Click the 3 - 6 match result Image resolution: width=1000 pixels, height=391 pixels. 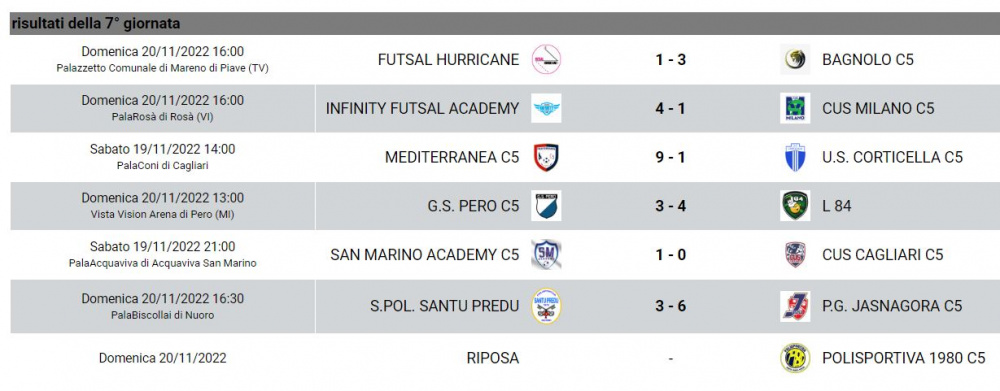(670, 306)
